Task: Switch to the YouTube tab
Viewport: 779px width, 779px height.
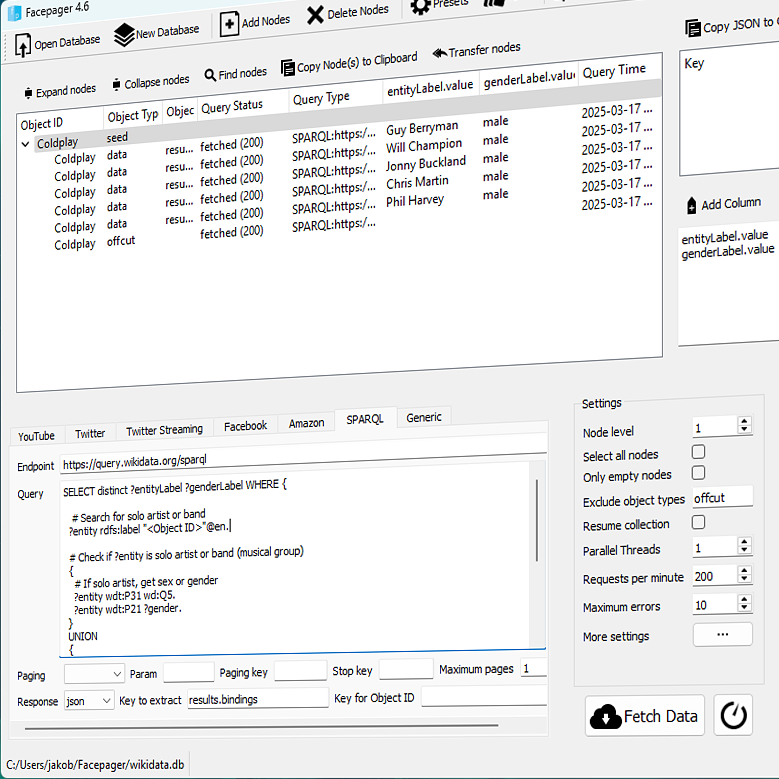Action: click(36, 436)
